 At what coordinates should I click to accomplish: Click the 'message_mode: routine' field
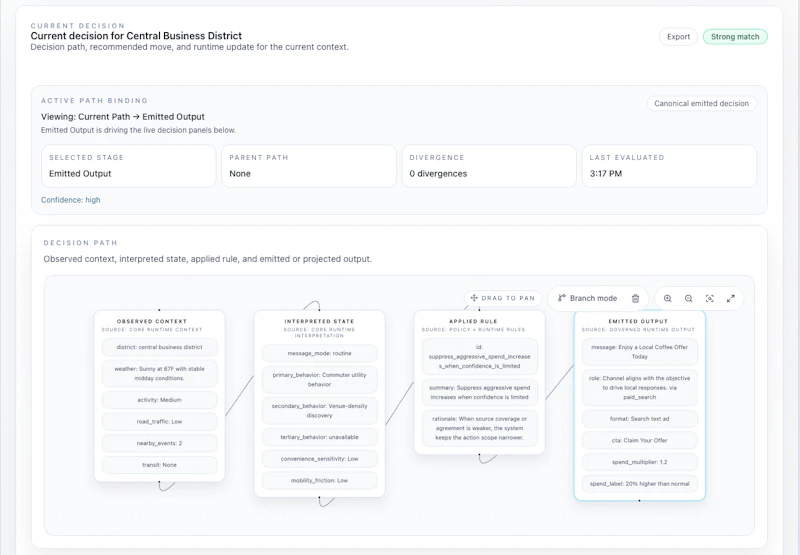coord(319,354)
